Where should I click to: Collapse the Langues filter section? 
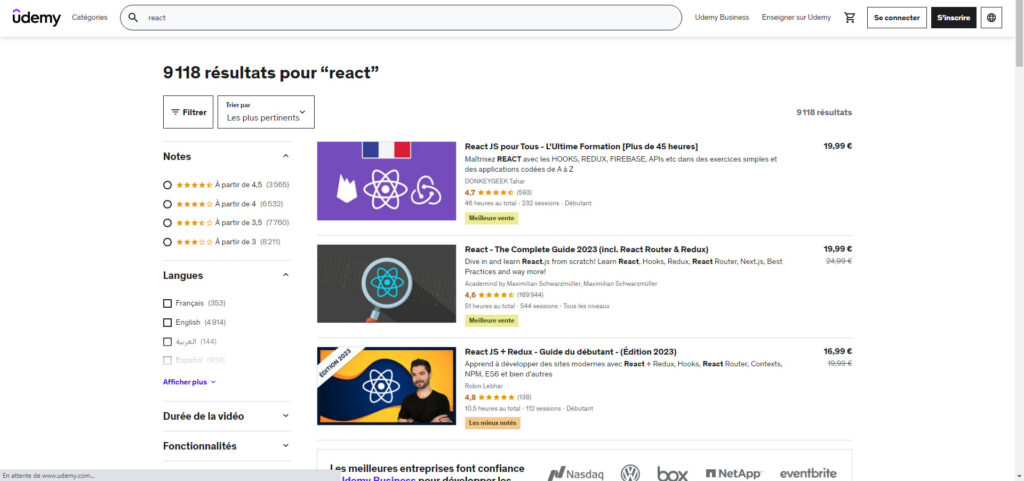point(285,275)
